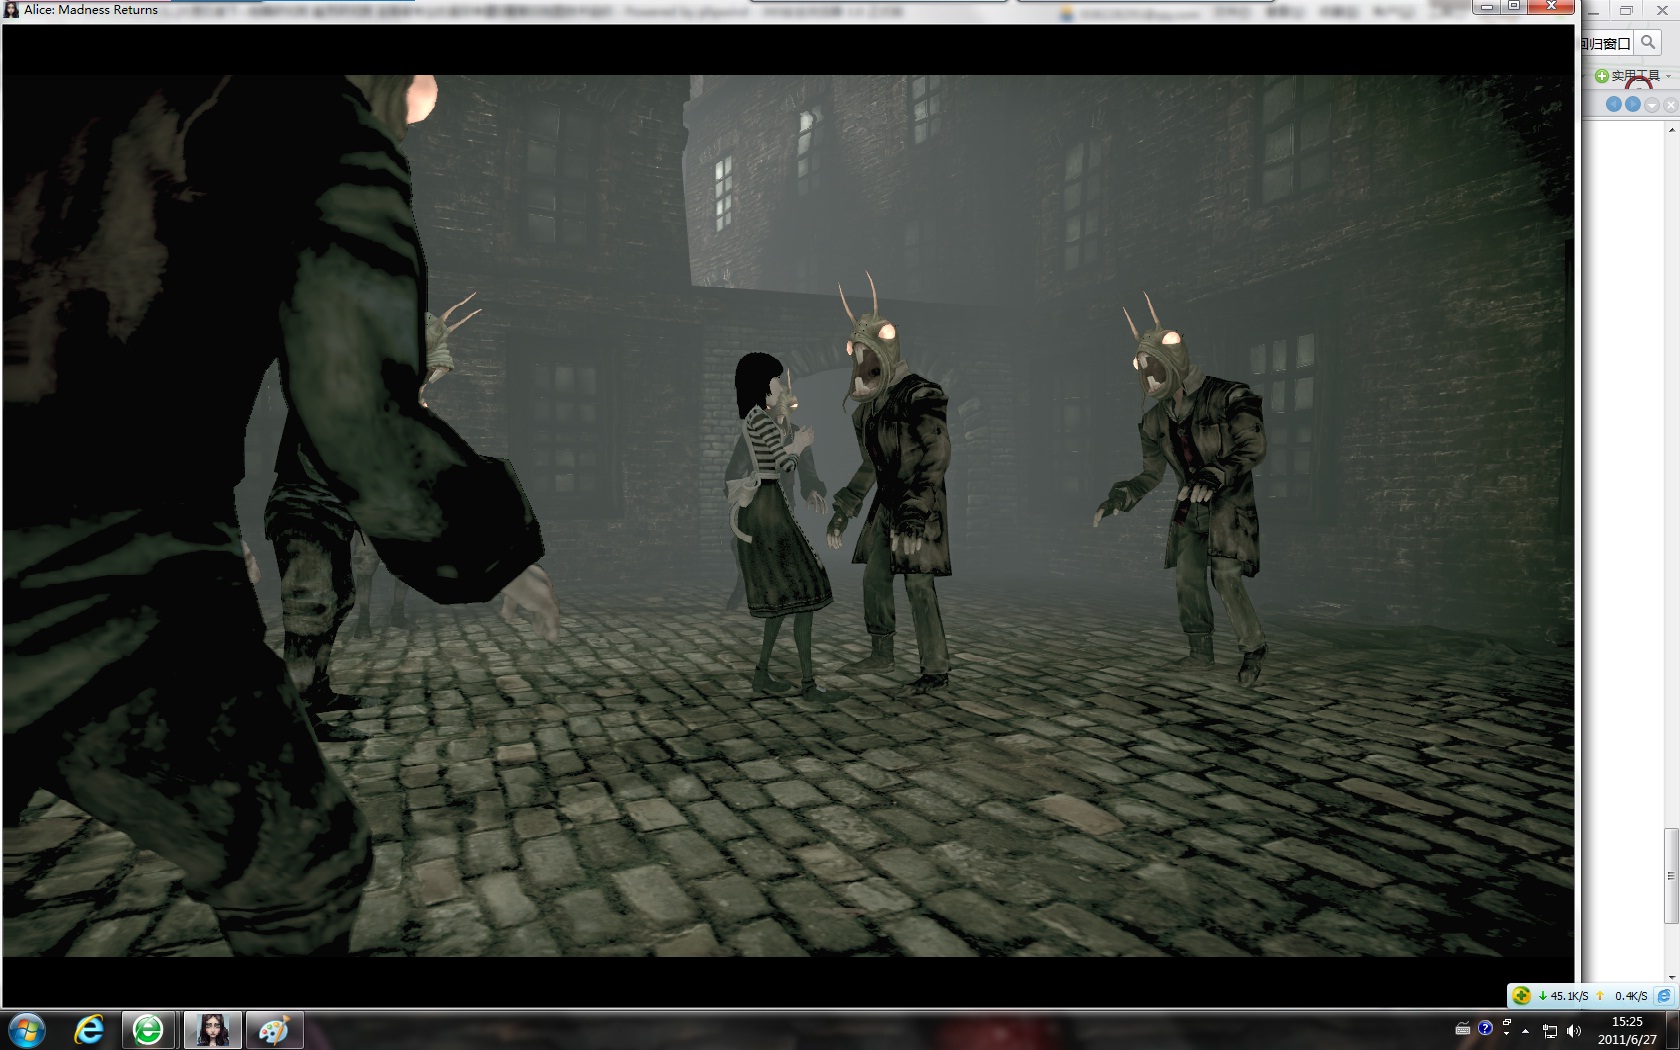Maximize the Alice: Madness Returns window

[1514, 6]
